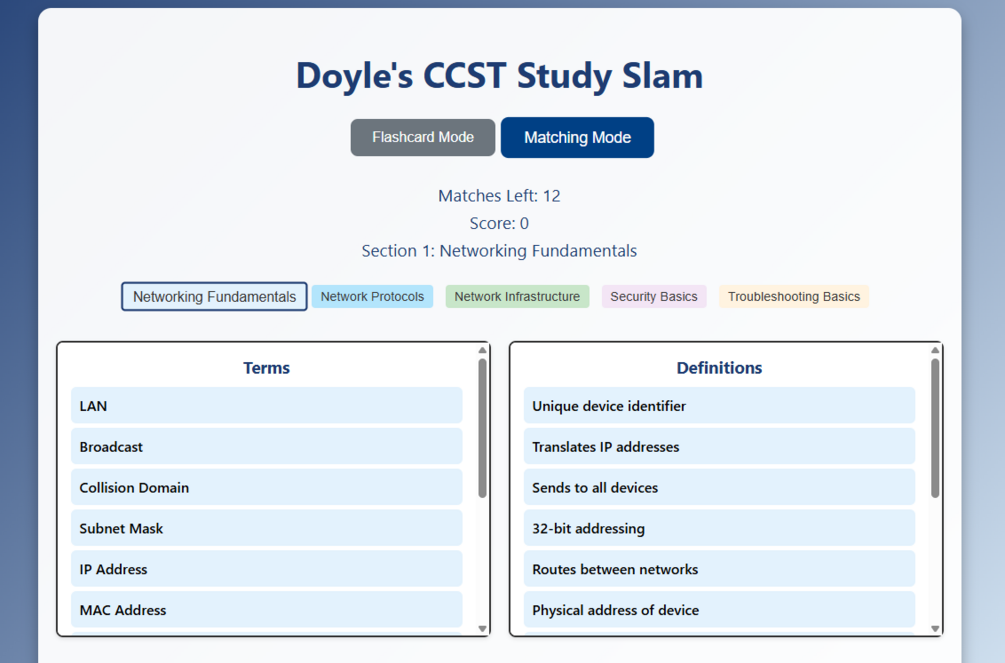Click the 'Definitions' column heading
The height and width of the screenshot is (663, 1005).
click(719, 367)
